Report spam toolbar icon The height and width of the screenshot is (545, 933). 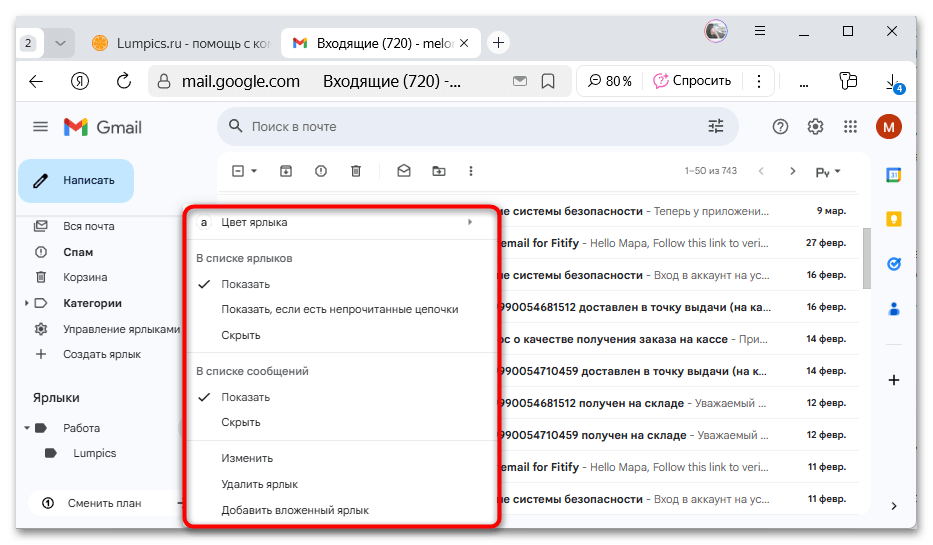[321, 171]
